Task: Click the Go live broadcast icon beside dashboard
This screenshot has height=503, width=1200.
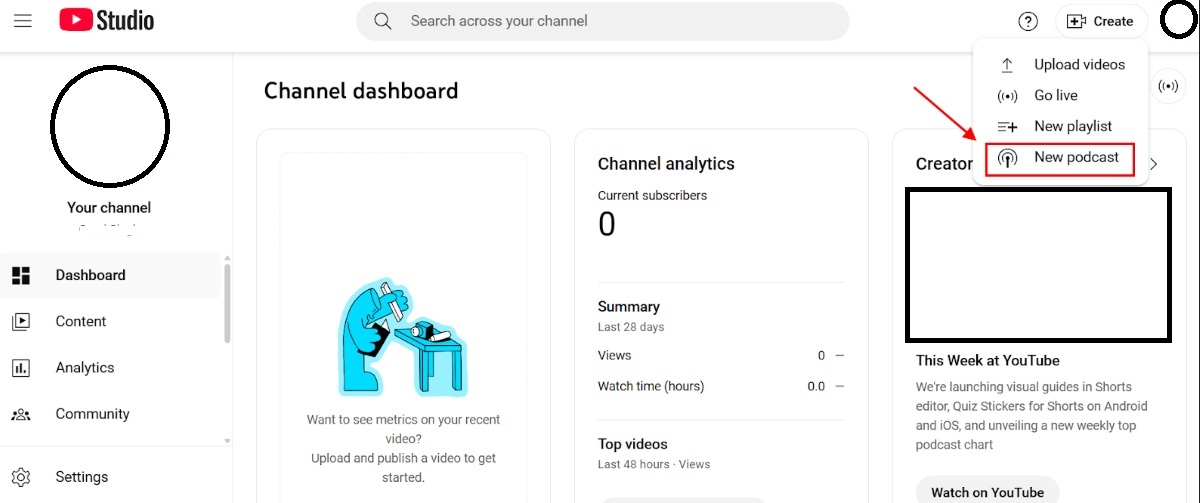Action: [x=1167, y=87]
